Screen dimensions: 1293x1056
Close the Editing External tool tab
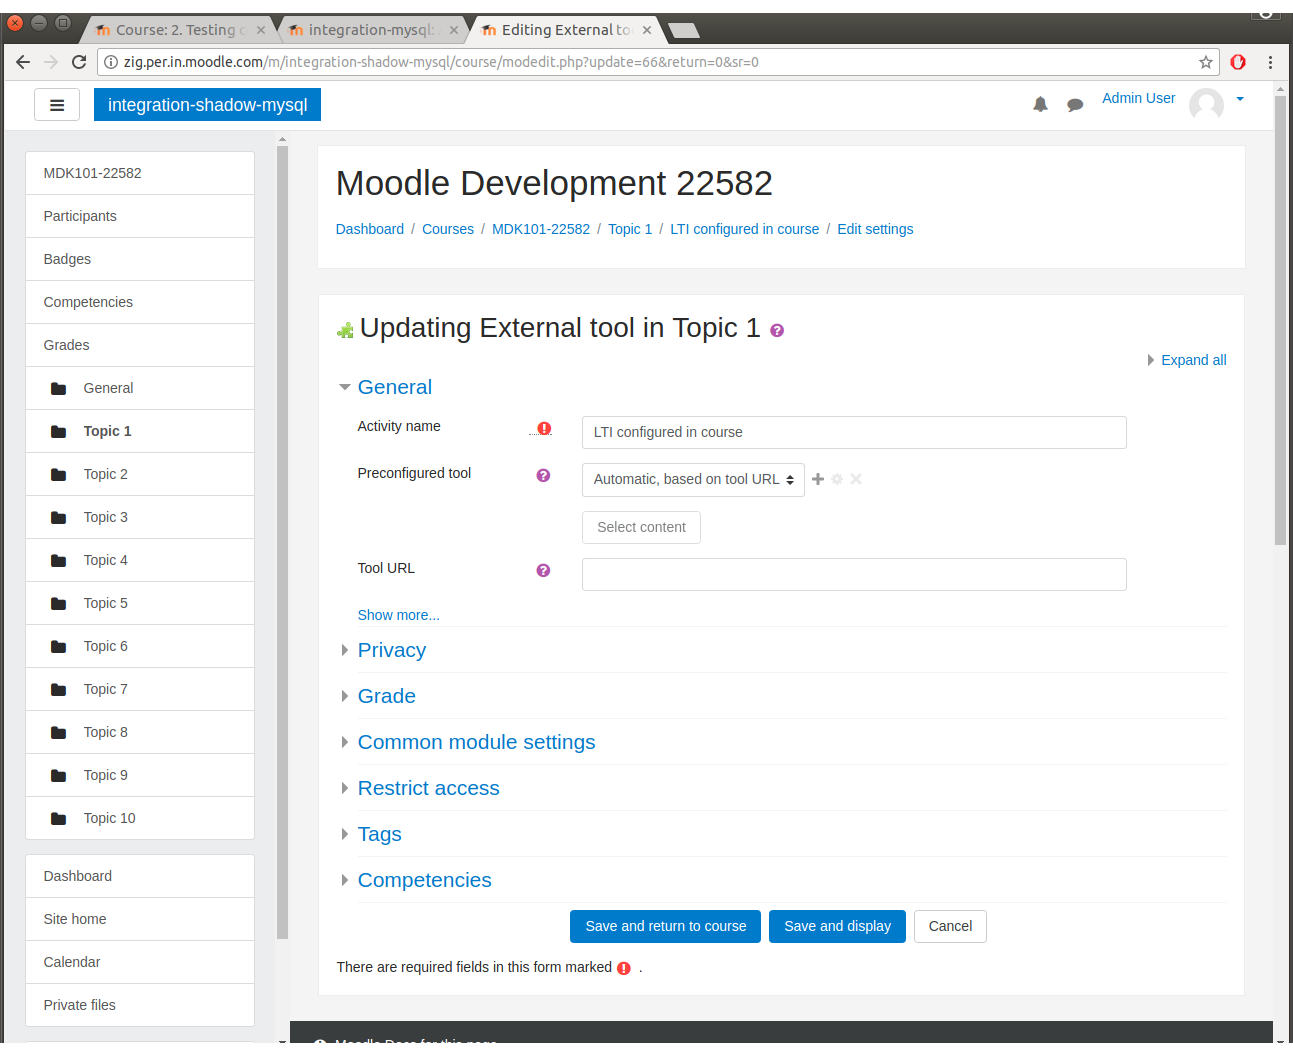647,30
